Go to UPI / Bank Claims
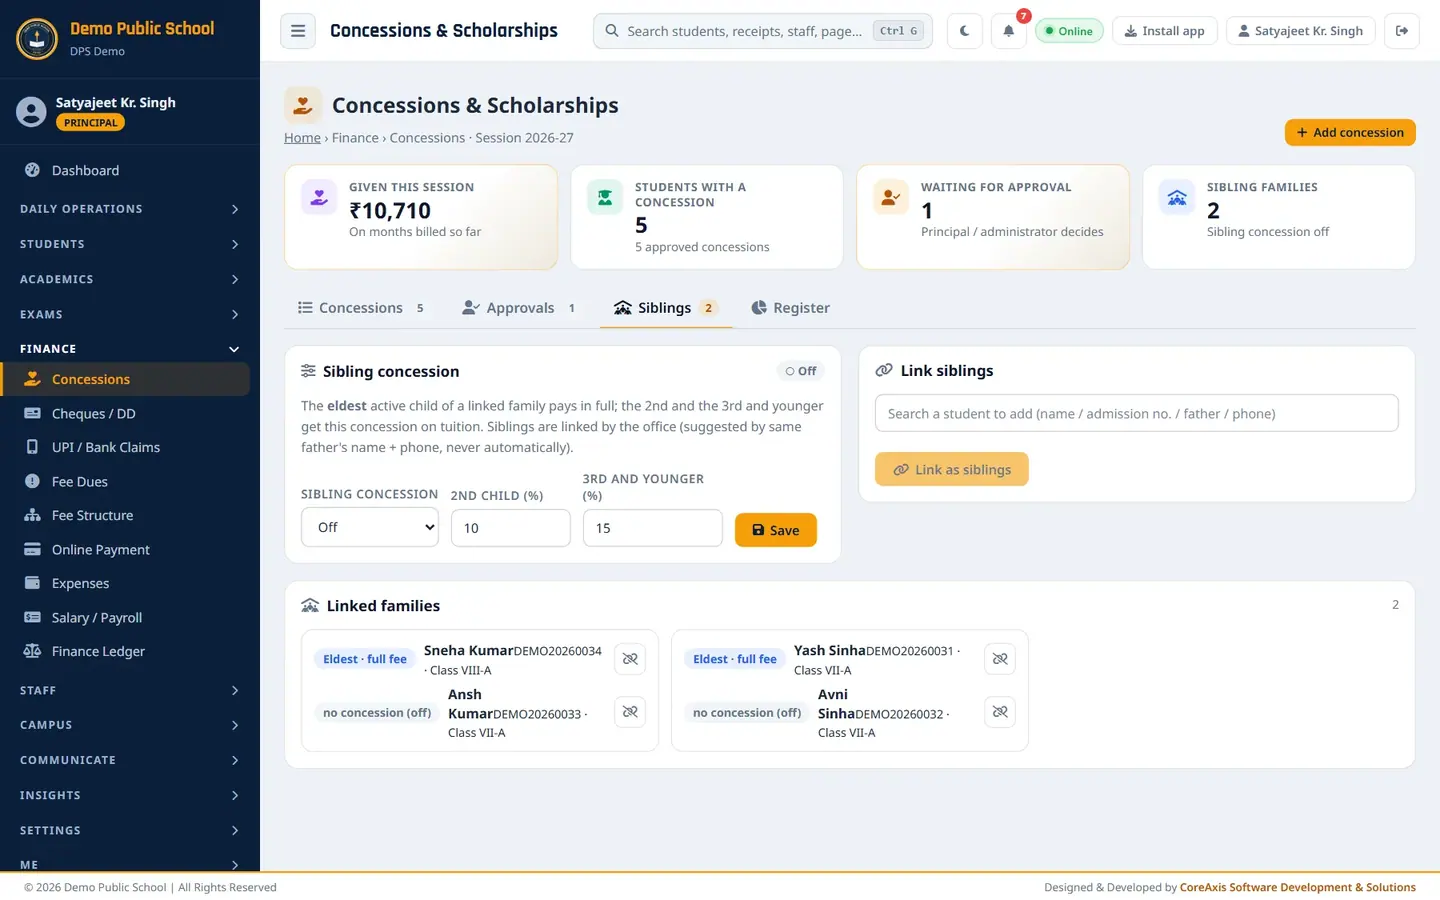Screen dimensions: 1440x900 tap(125, 448)
